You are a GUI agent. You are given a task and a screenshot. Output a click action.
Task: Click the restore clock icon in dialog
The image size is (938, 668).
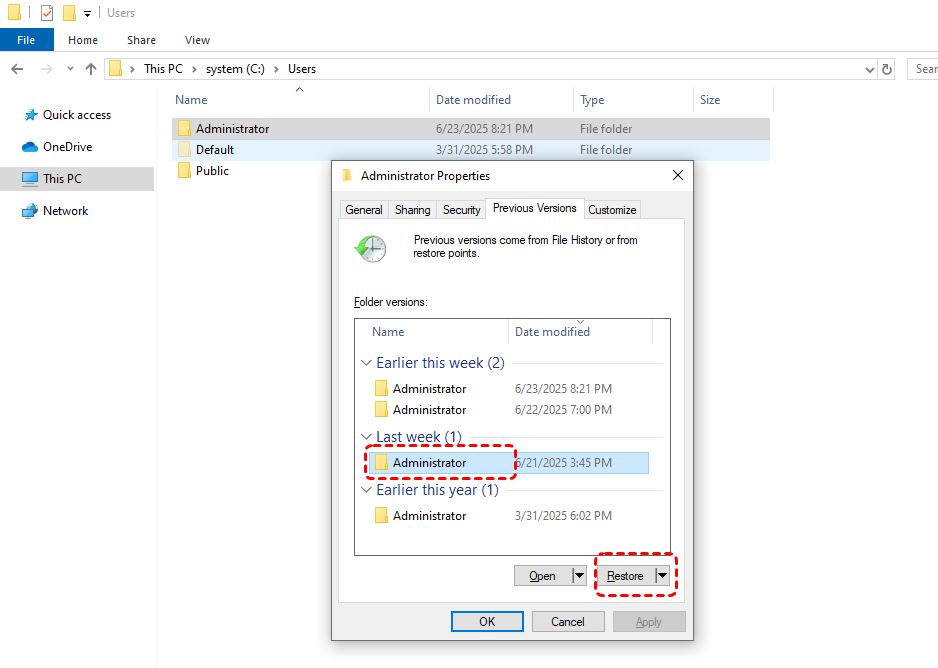click(371, 249)
